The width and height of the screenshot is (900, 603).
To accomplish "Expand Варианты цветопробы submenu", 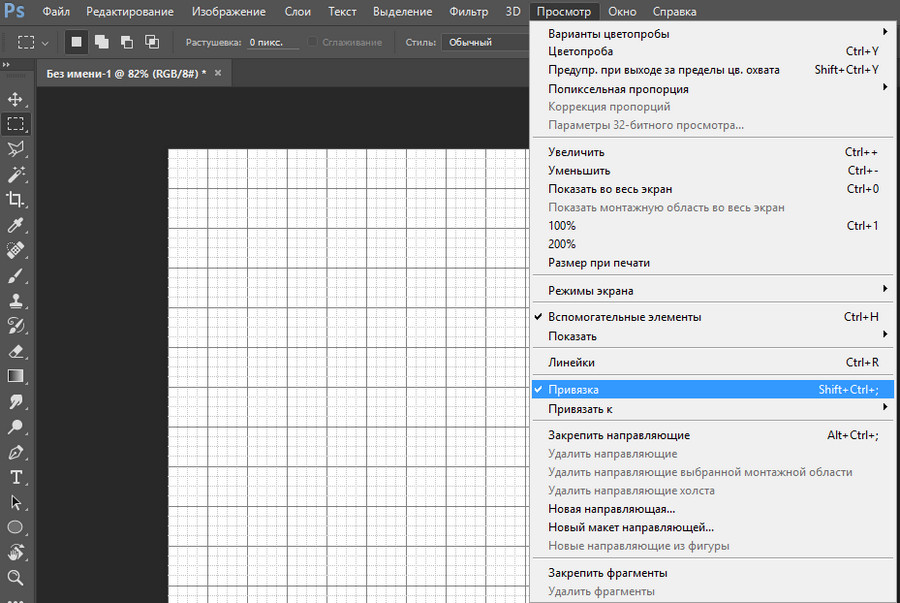I will coord(713,34).
